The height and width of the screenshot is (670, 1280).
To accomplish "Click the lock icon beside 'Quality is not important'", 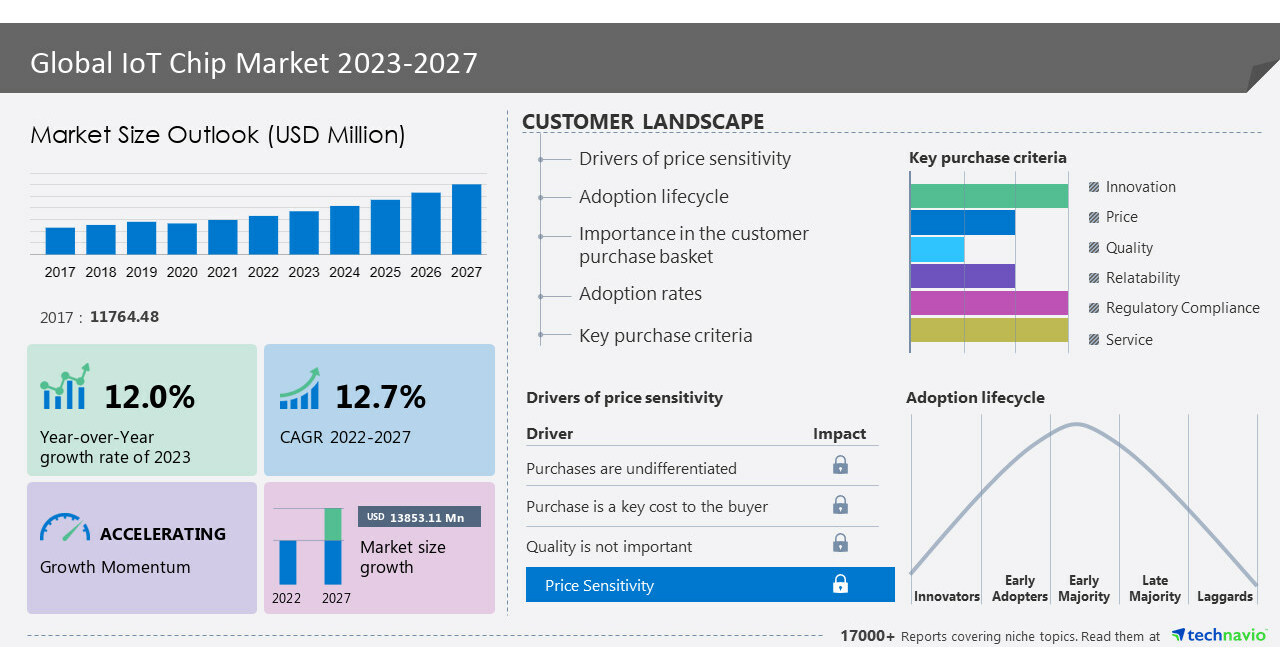I will coord(840,543).
